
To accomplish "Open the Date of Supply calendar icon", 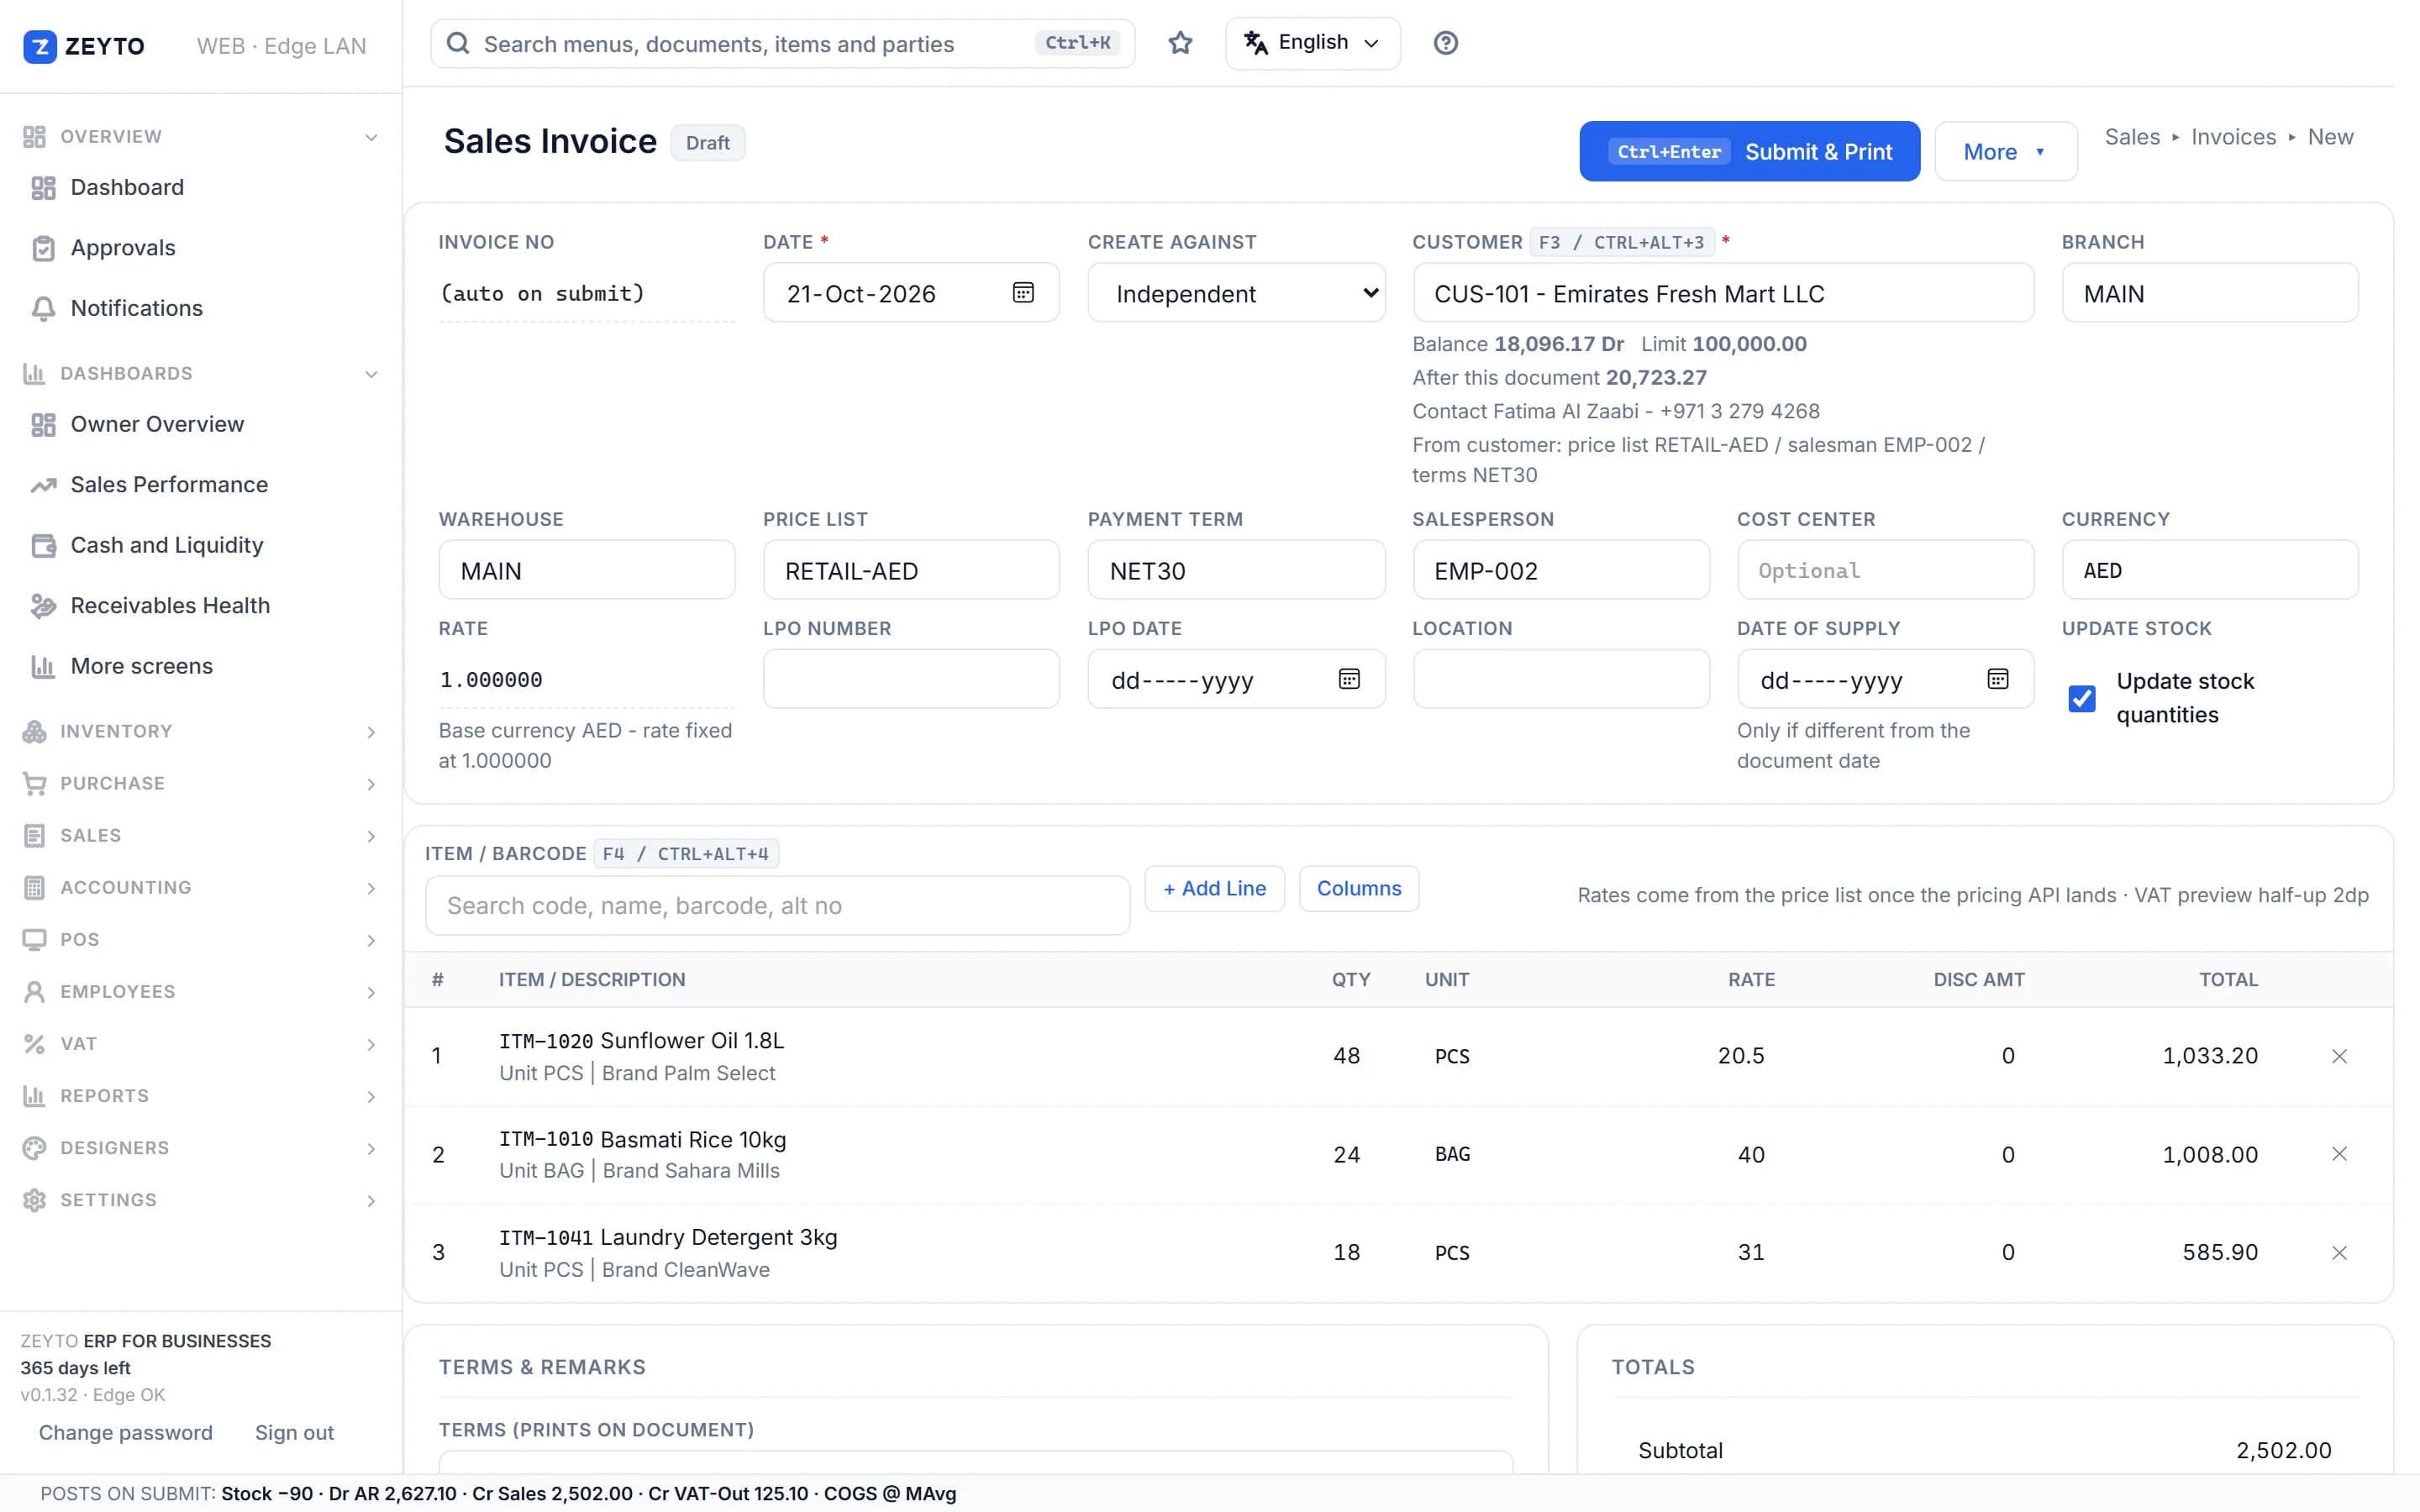I will [1997, 679].
